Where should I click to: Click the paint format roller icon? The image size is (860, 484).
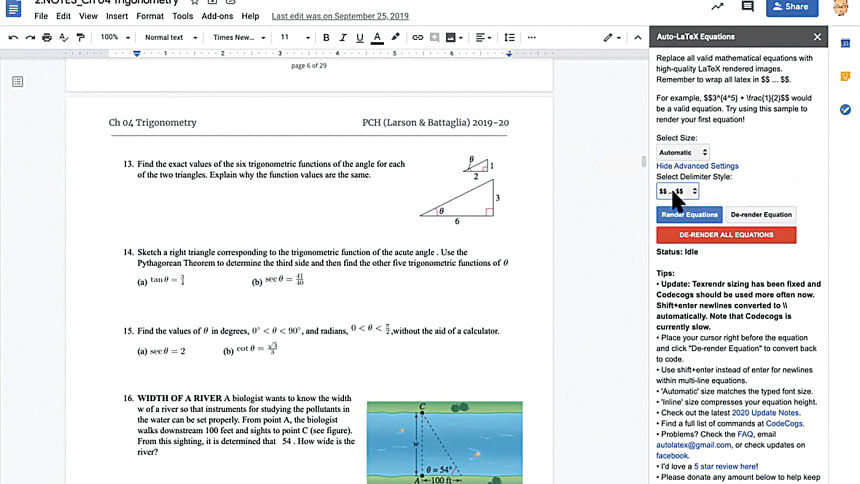tap(81, 37)
